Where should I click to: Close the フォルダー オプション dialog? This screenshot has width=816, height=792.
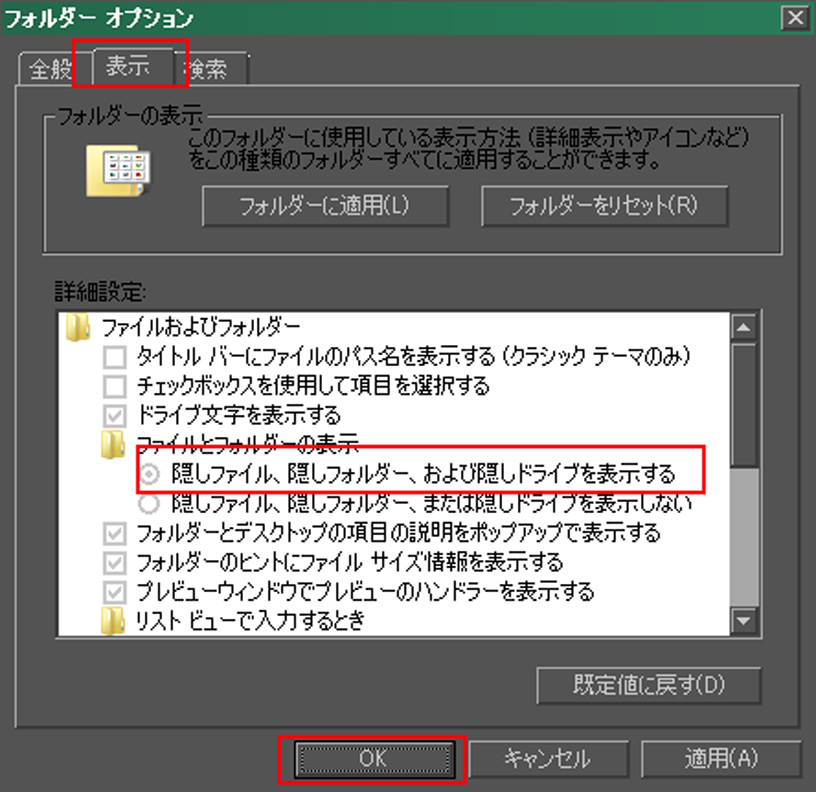point(796,18)
